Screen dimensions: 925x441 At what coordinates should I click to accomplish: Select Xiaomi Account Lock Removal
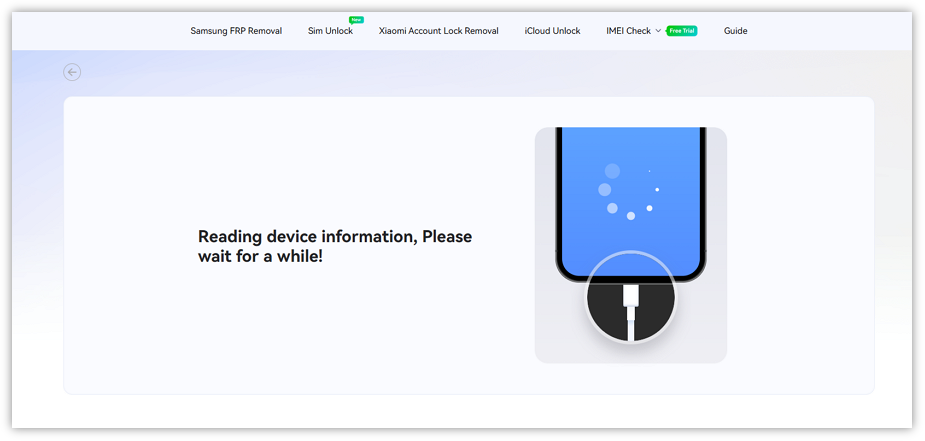coord(438,31)
